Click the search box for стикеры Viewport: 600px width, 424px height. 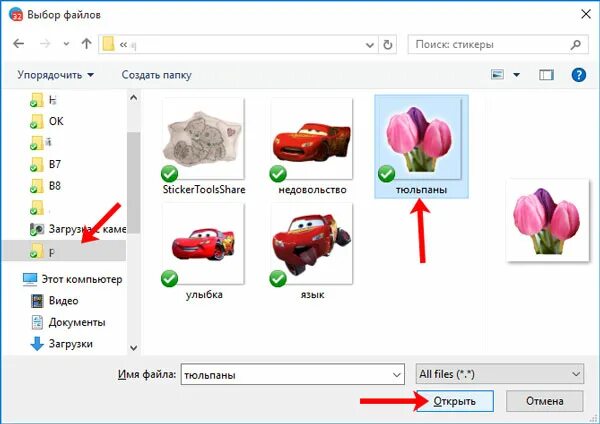498,45
